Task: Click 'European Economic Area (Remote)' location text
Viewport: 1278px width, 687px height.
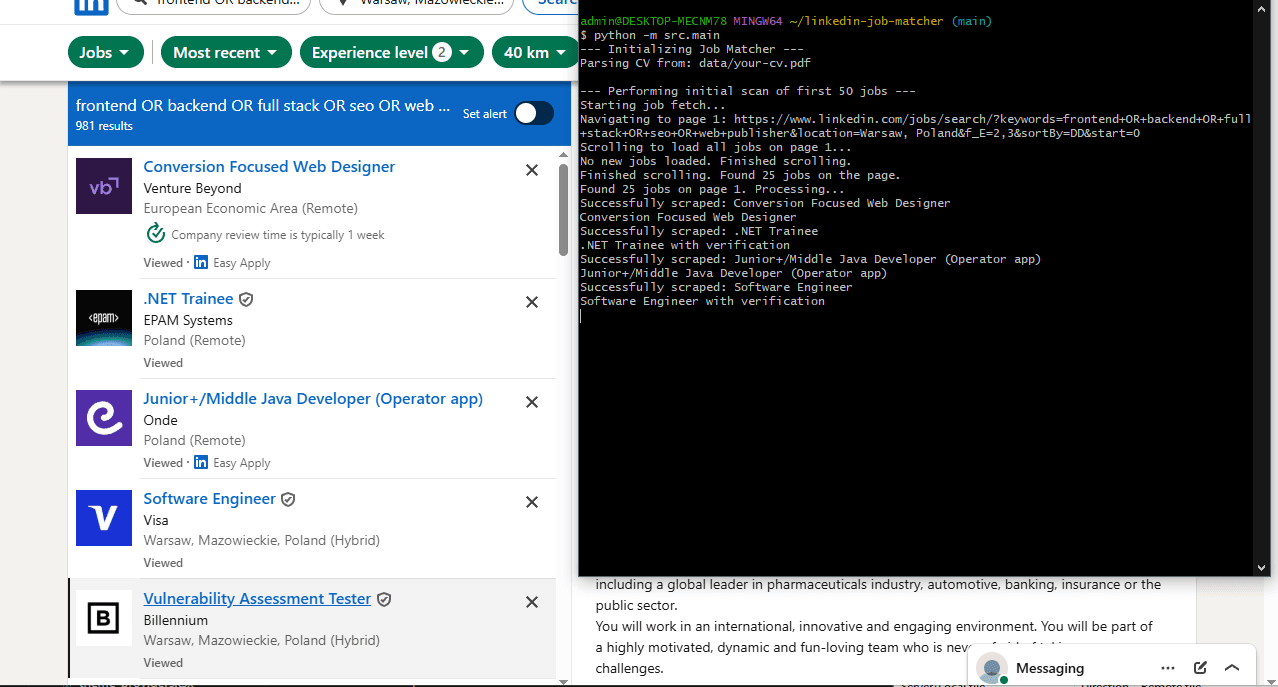Action: pyautogui.click(x=251, y=208)
